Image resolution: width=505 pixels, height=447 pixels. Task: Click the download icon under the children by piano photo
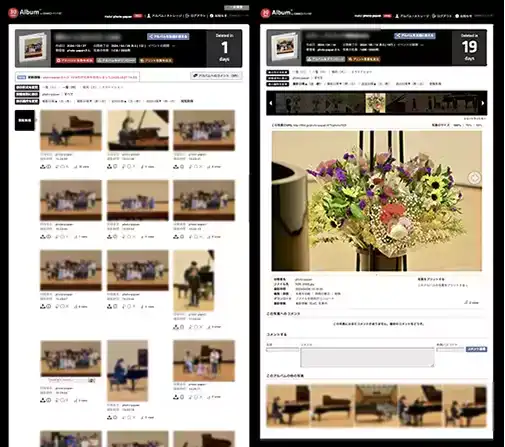tap(176, 397)
